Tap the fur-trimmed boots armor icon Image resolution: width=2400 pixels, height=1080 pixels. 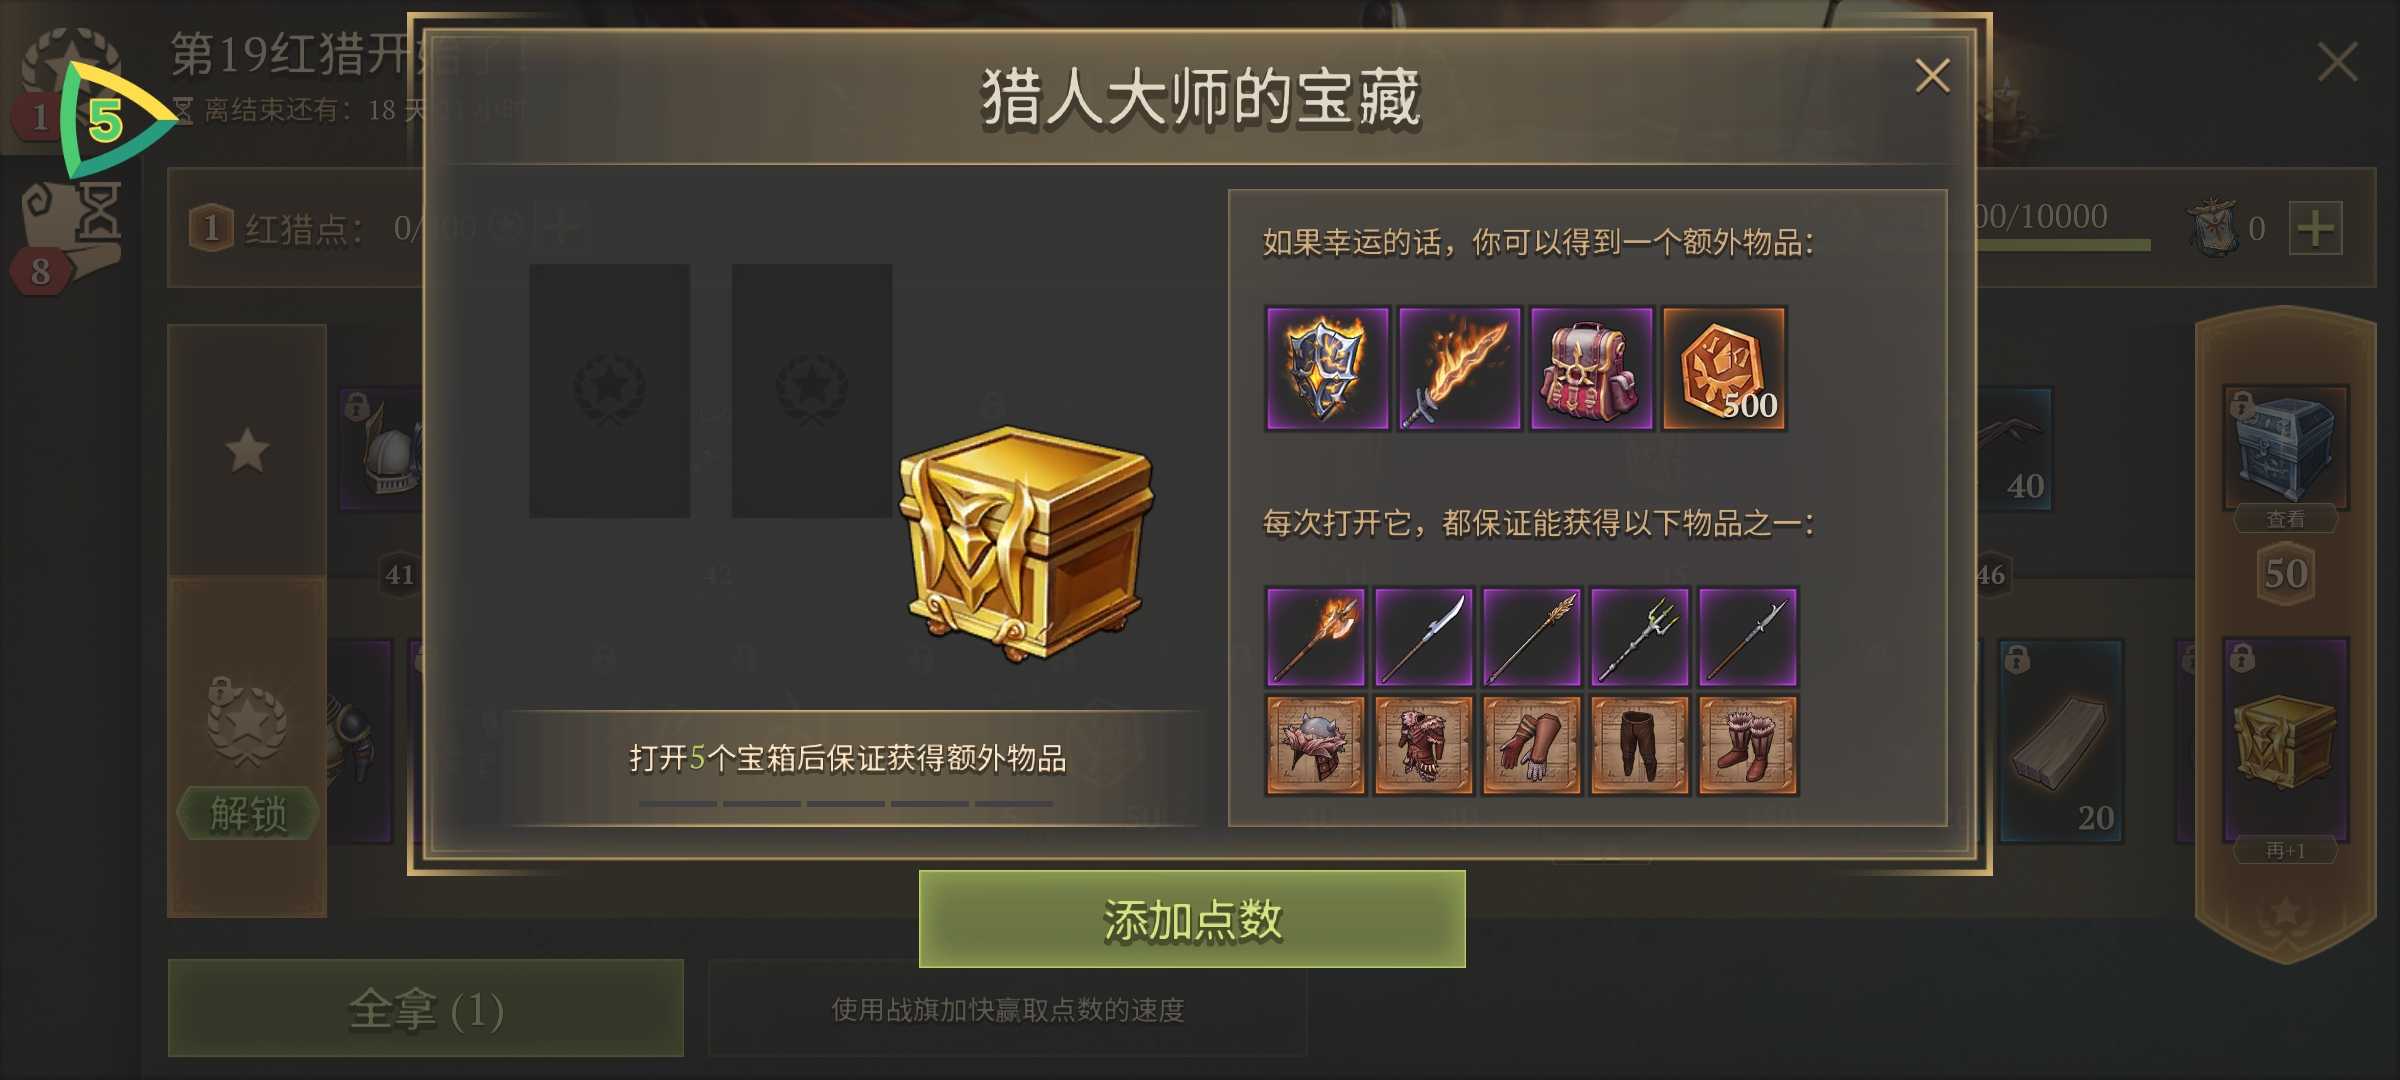(x=1748, y=746)
